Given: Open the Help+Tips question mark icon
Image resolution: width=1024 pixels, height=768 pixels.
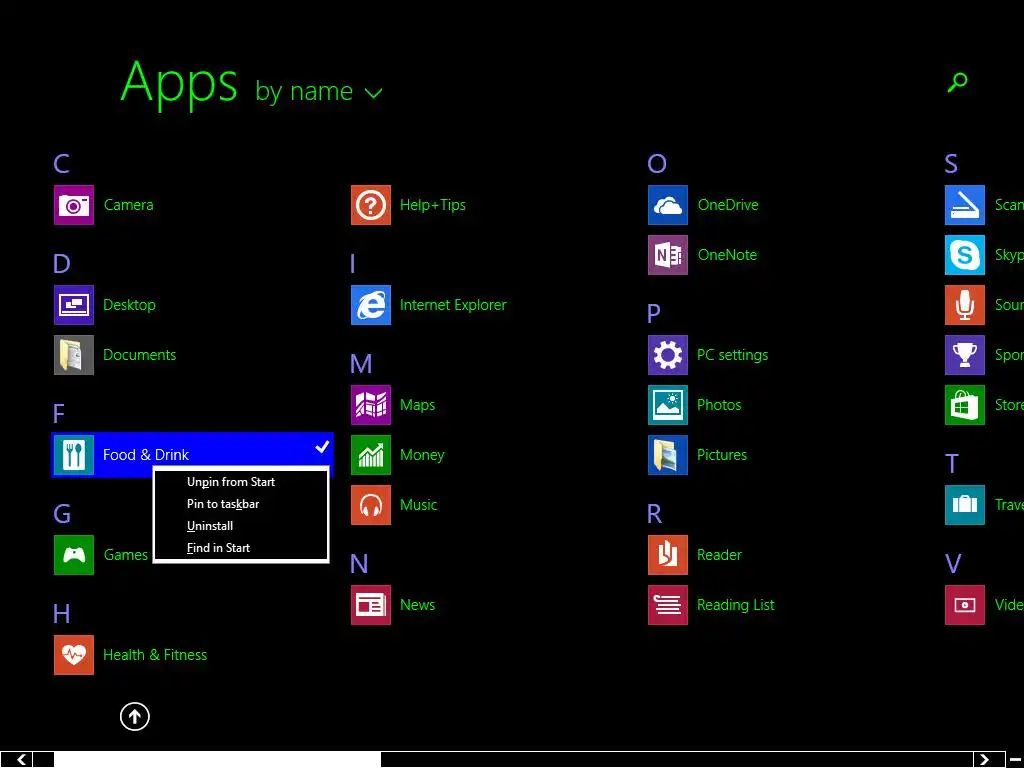Looking at the screenshot, I should (x=371, y=205).
